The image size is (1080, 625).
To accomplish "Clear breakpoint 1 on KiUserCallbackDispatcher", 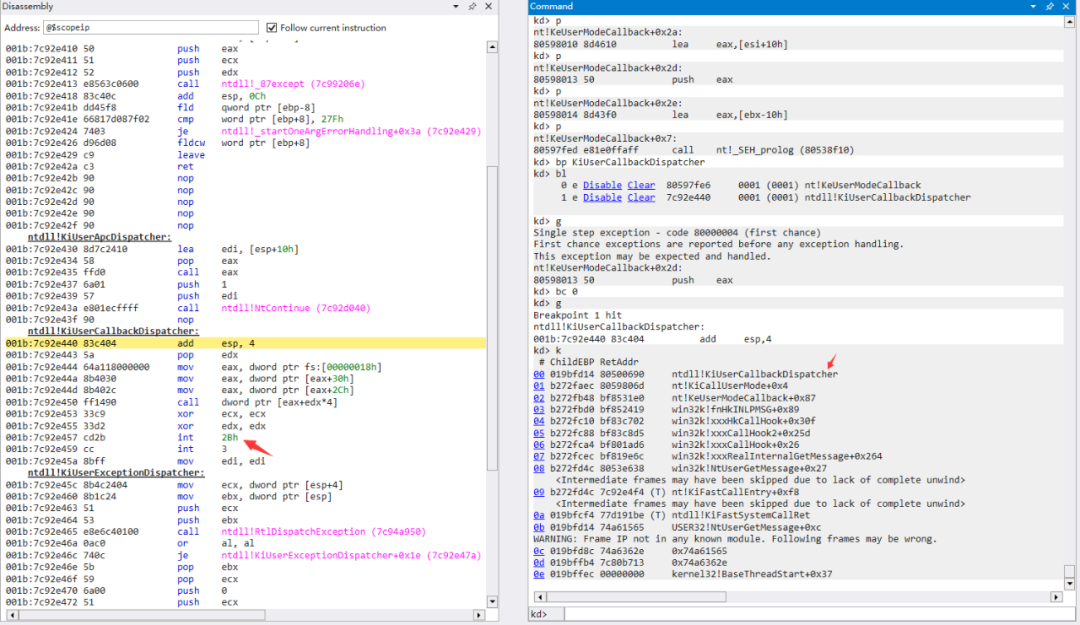I will coord(641,198).
